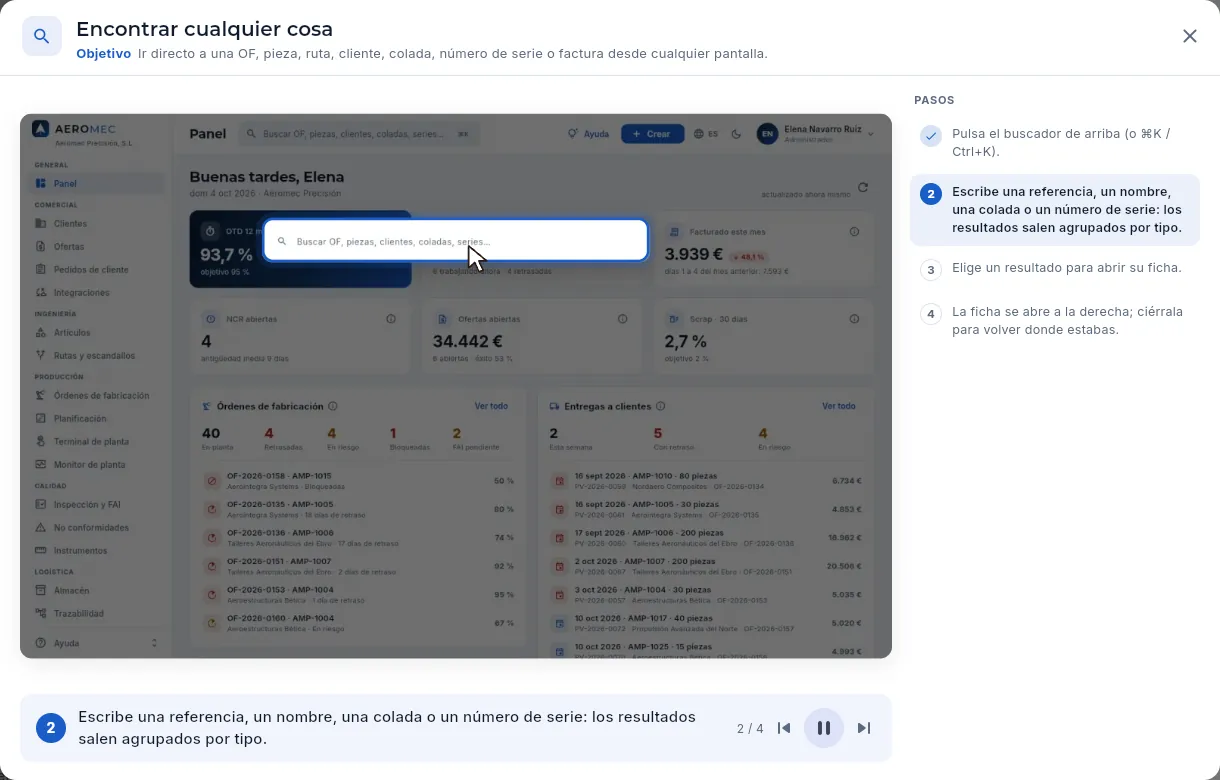The image size is (1220, 780).
Task: Open No conformidades in the sidebar
Action: [x=97, y=528]
